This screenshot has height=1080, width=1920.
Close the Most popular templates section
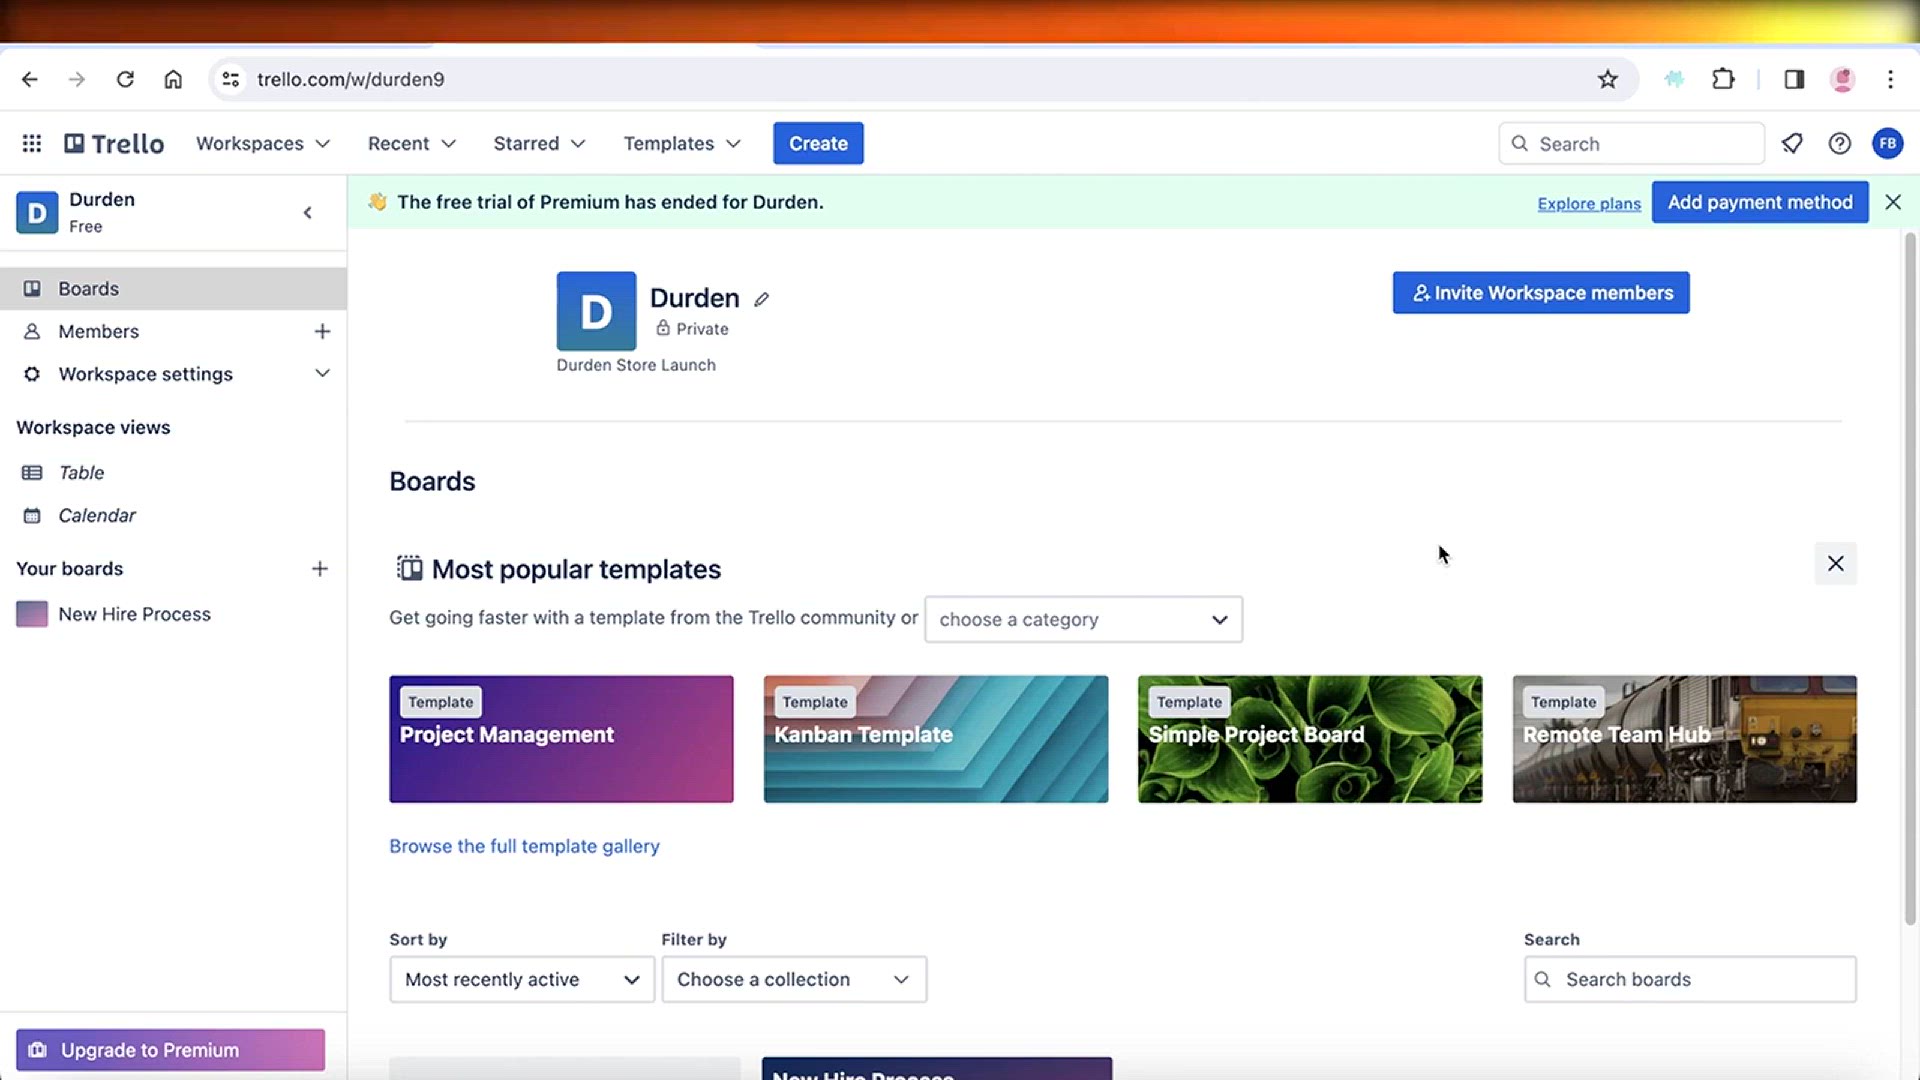pos(1836,563)
